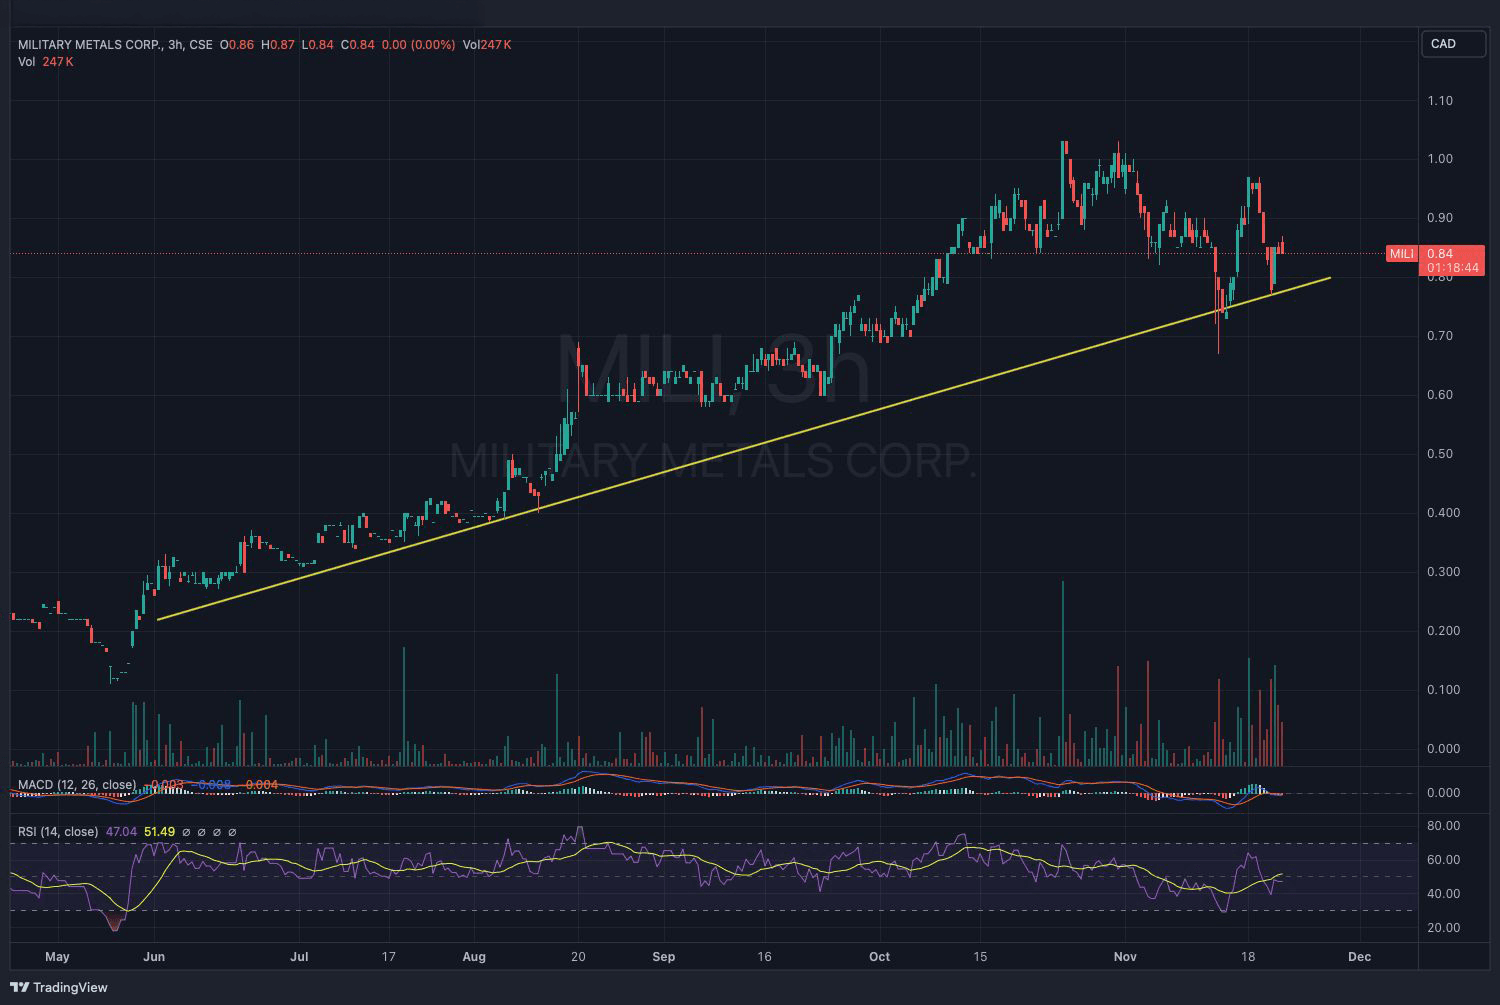Click the 80.00 level on RSI scale

click(1444, 826)
